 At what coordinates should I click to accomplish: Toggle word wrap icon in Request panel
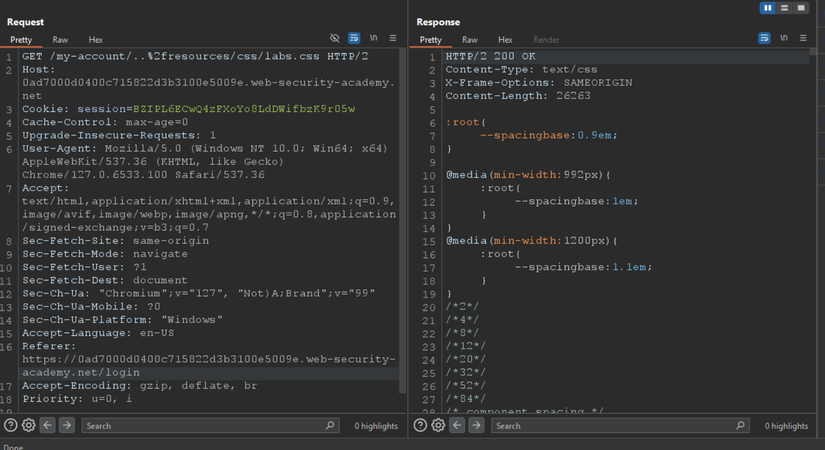coord(354,38)
